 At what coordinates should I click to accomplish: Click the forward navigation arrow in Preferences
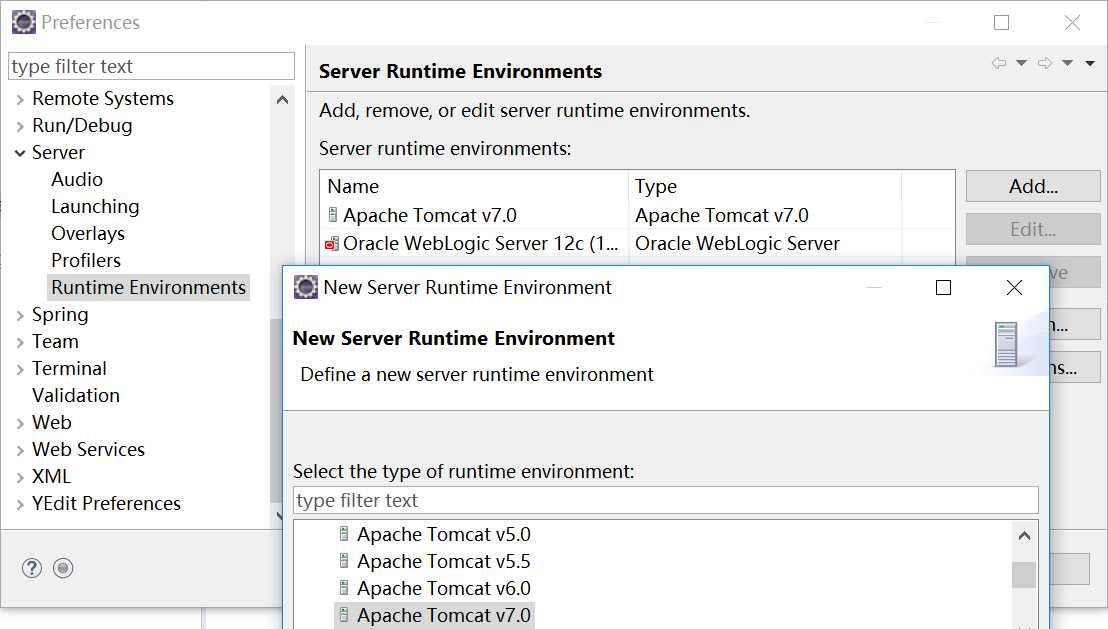click(x=1044, y=63)
